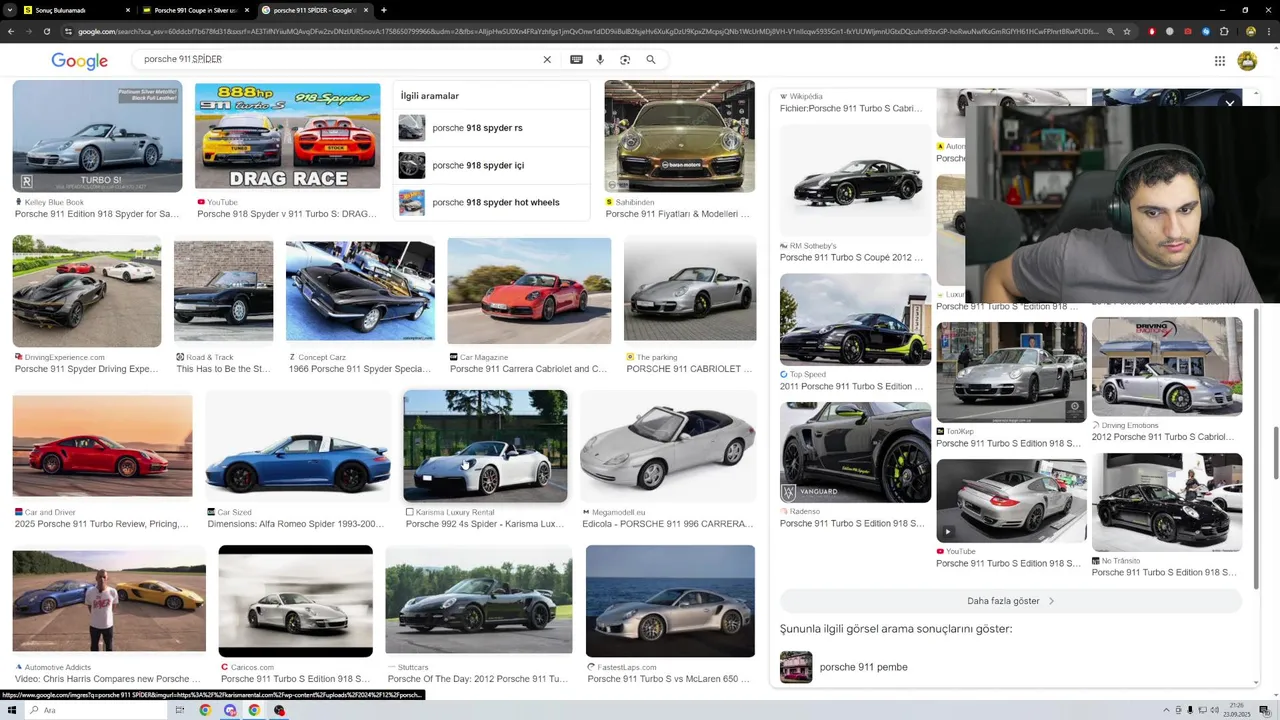1280x720 pixels.
Task: Open the Radenso Vanguard black Porsche thumbnail
Action: point(855,452)
